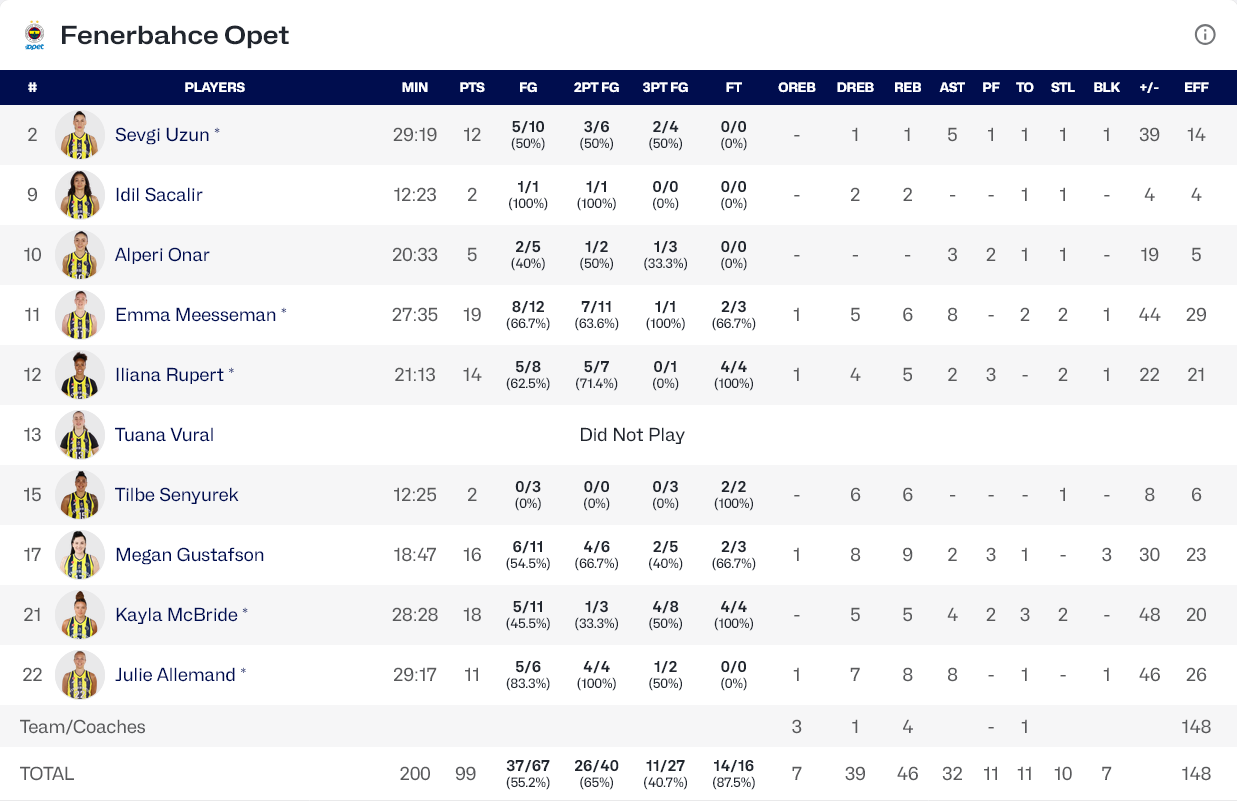Select the REB column header

pyautogui.click(x=908, y=87)
